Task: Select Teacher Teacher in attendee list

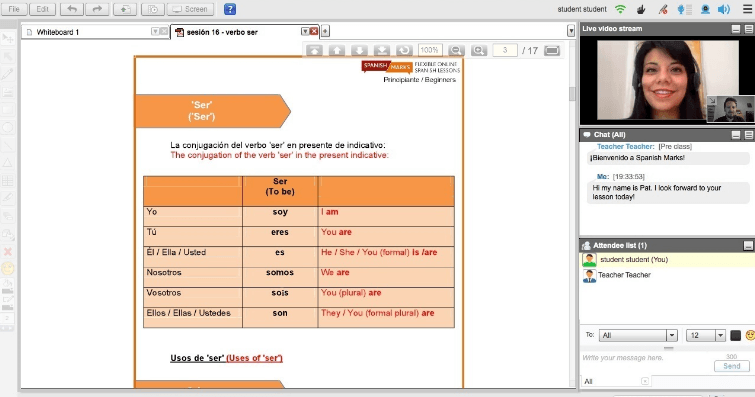Action: pyautogui.click(x=667, y=275)
